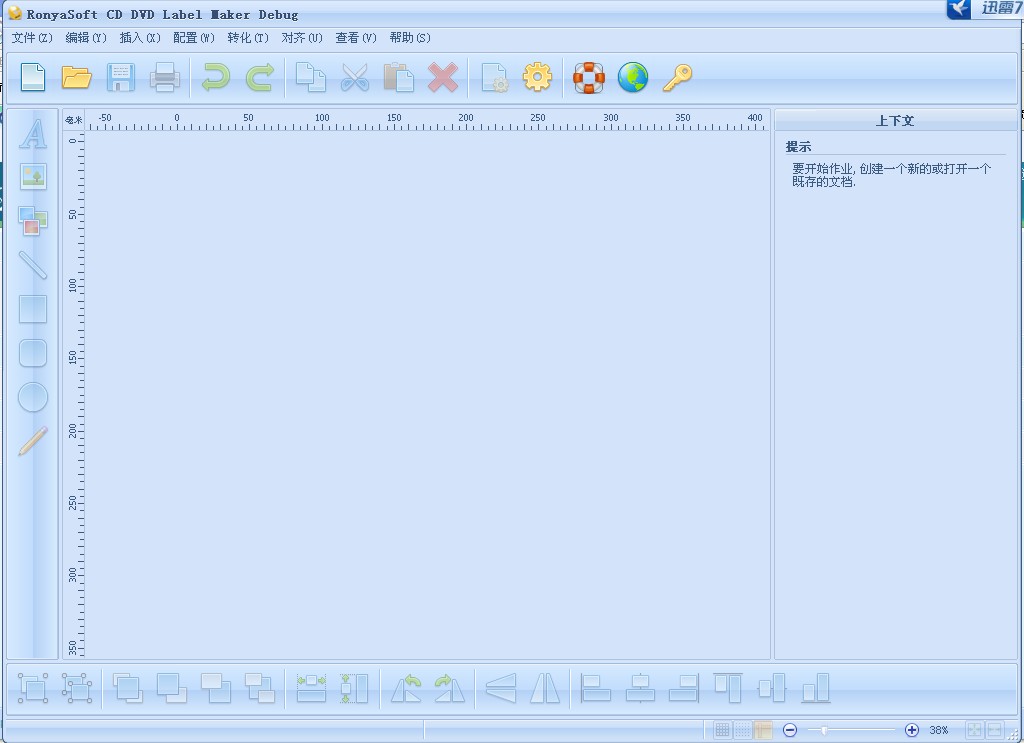Image resolution: width=1024 pixels, height=743 pixels.
Task: Open help via the lifebuoy icon
Action: pyautogui.click(x=589, y=77)
